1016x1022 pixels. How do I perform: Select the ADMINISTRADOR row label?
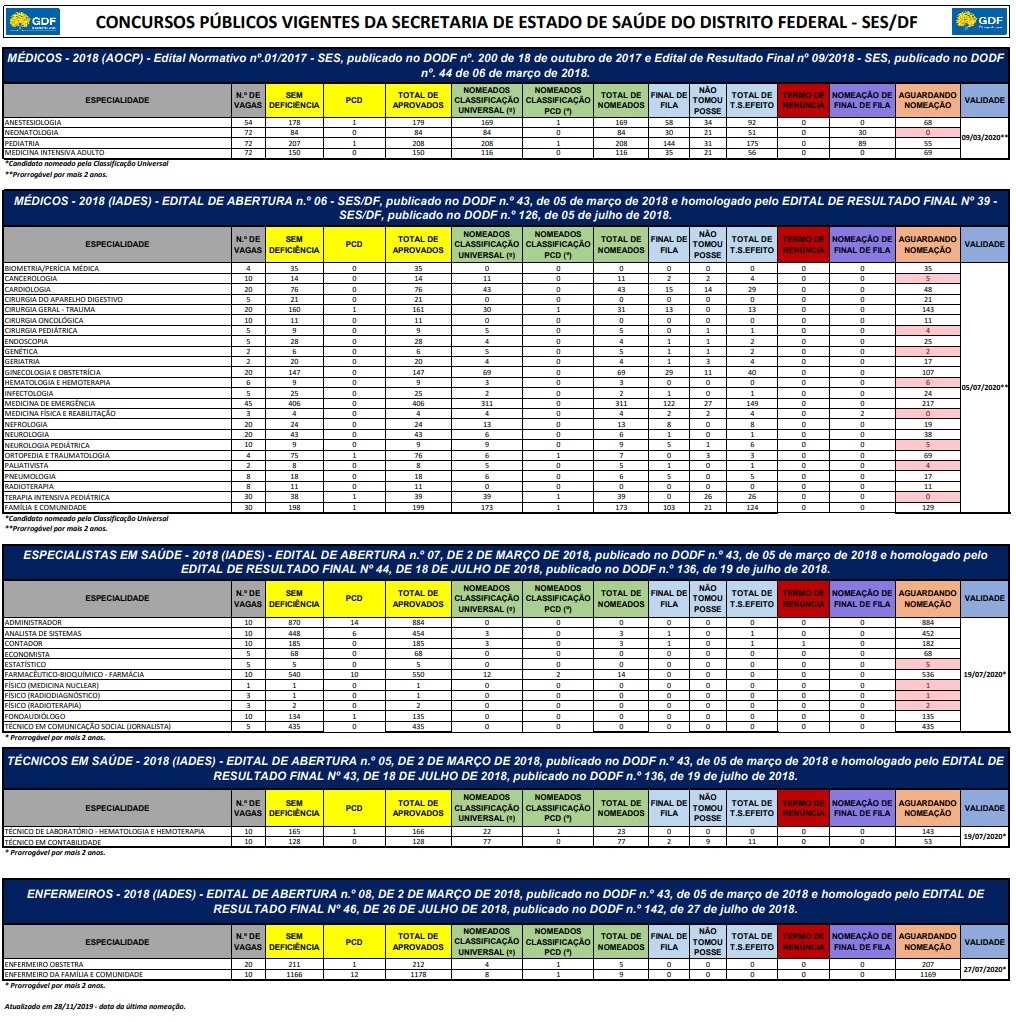pos(33,622)
